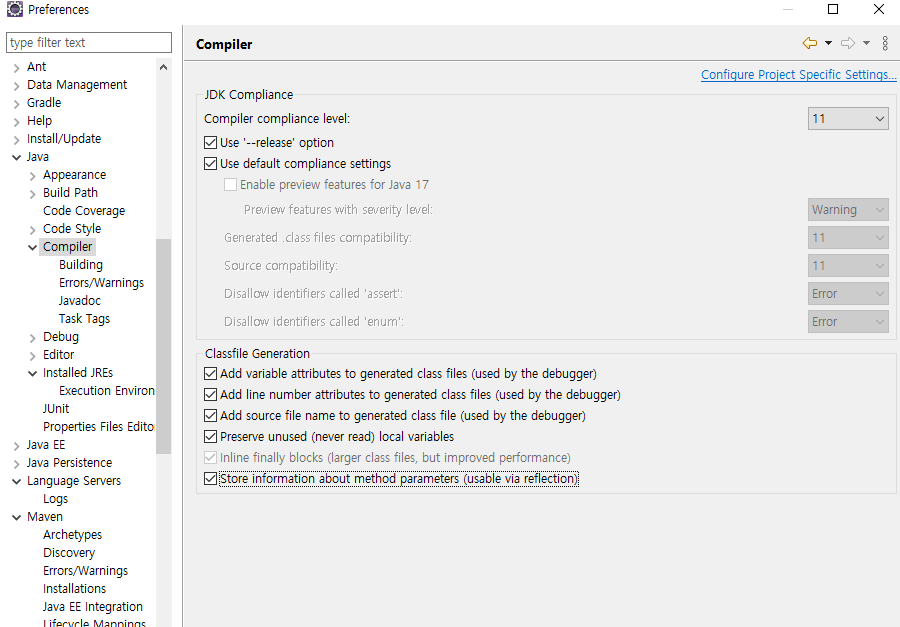Expand the Java EE tree node
900x627 pixels.
coord(17,446)
